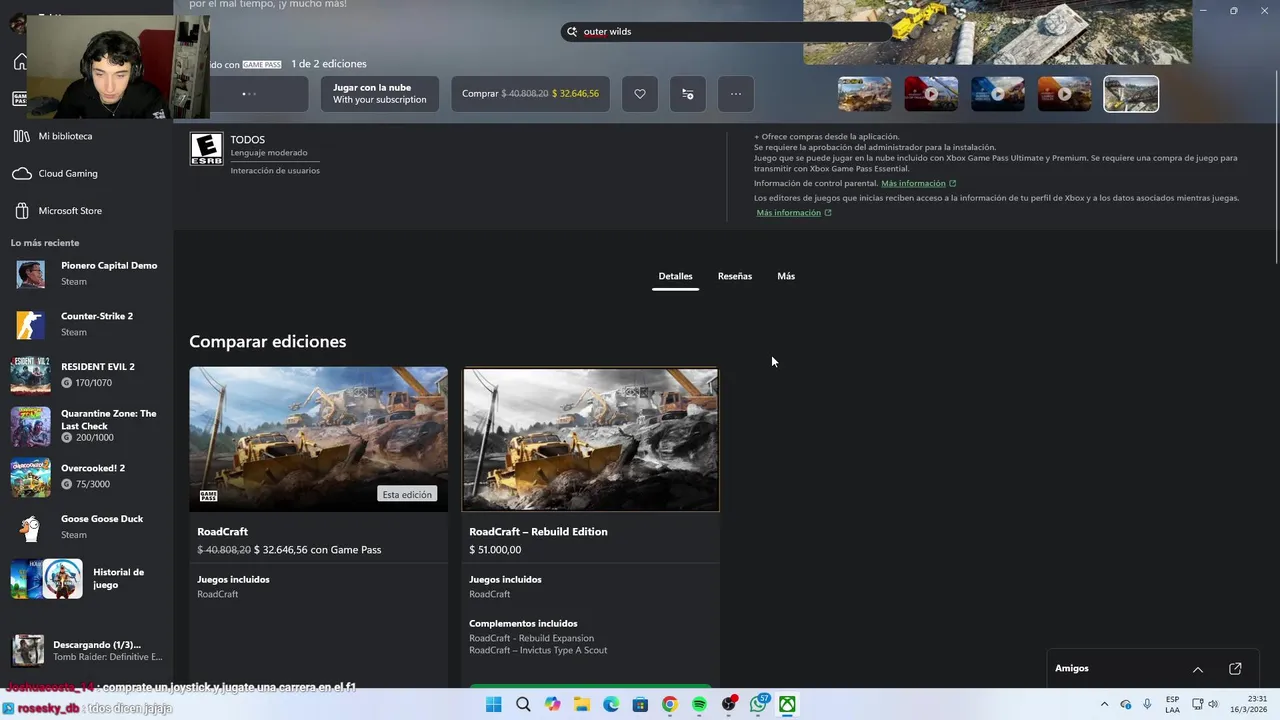Open File Explorer from the taskbar
Viewport: 1280px width, 720px height.
point(582,705)
